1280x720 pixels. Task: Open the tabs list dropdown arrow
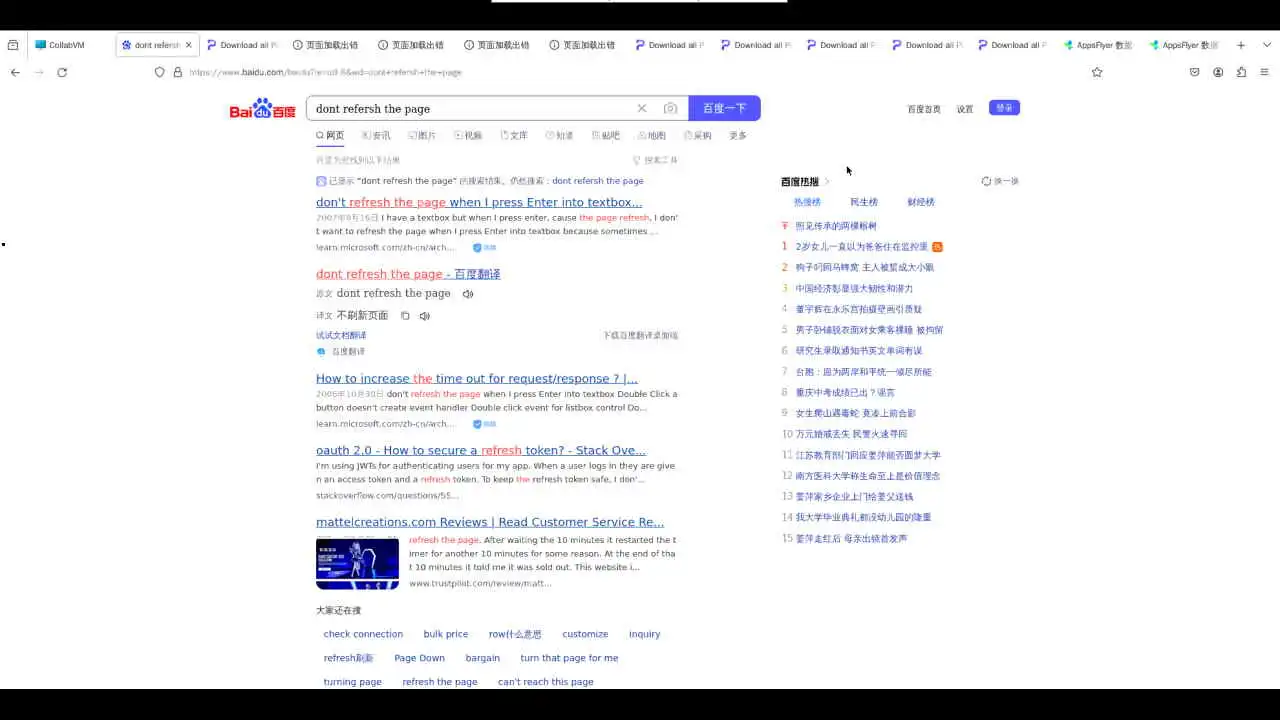(x=1265, y=45)
